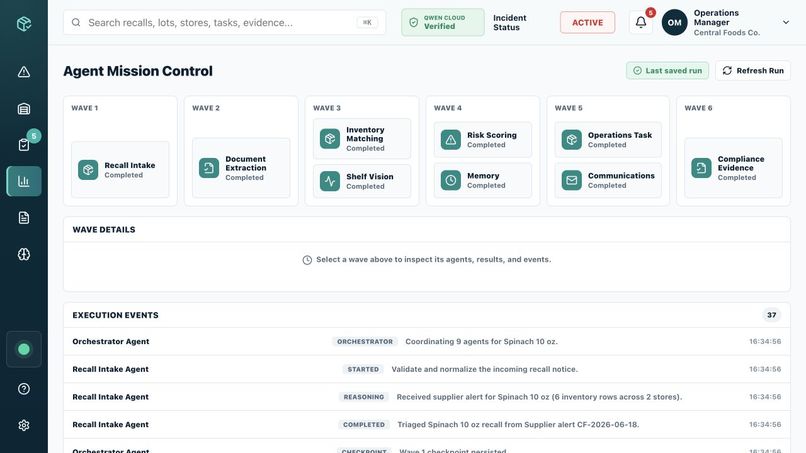This screenshot has height=453, width=806.
Task: Click the OM user avatar
Action: (674, 23)
